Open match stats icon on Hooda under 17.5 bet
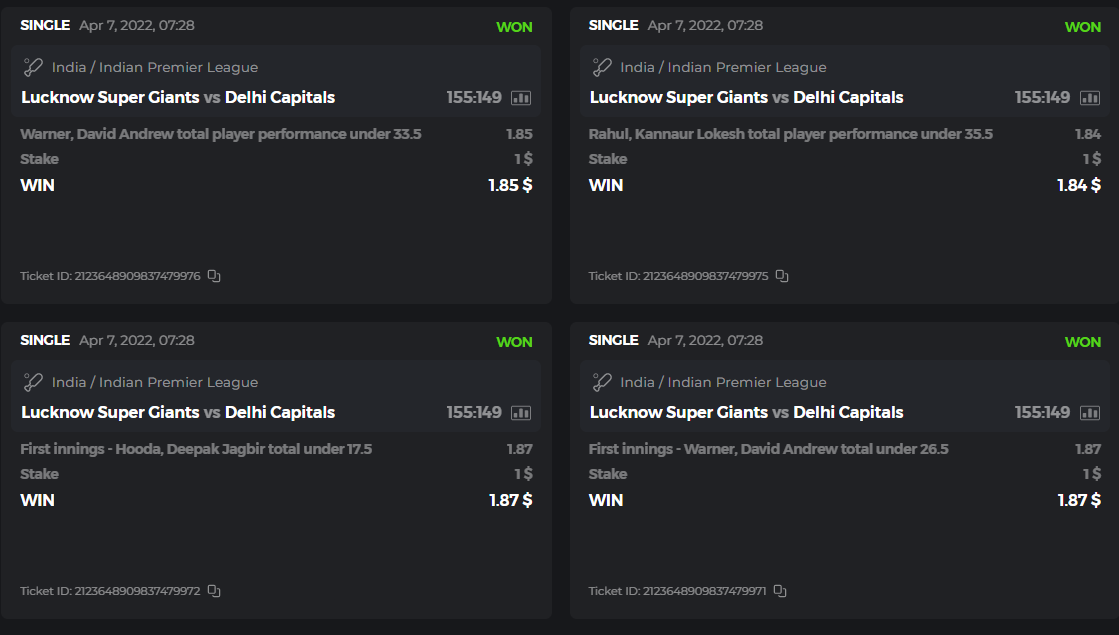 point(521,413)
